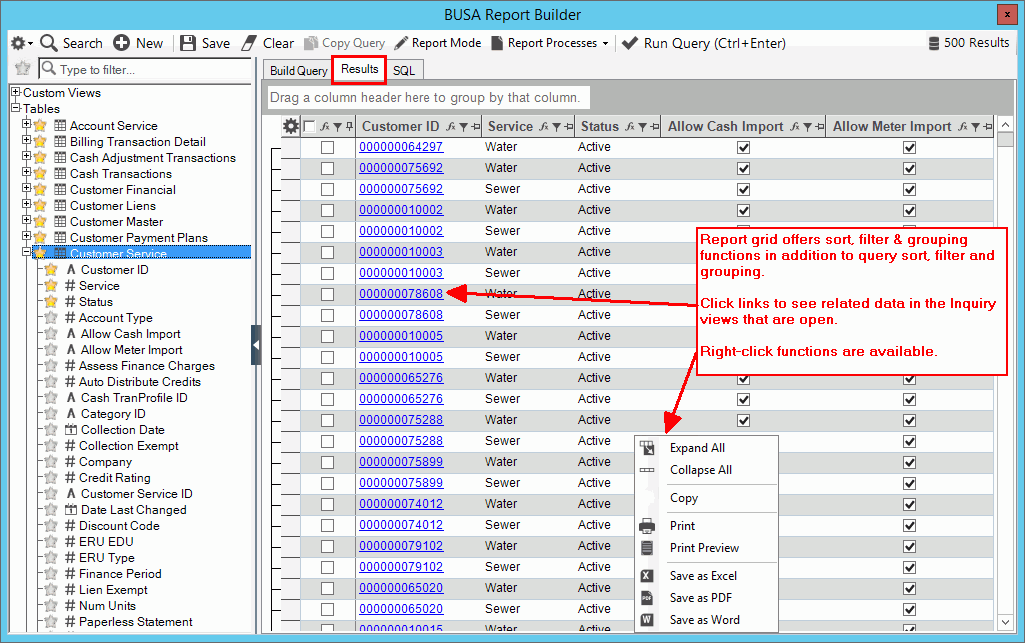
Task: Click the Type to filter search box
Action: point(150,70)
